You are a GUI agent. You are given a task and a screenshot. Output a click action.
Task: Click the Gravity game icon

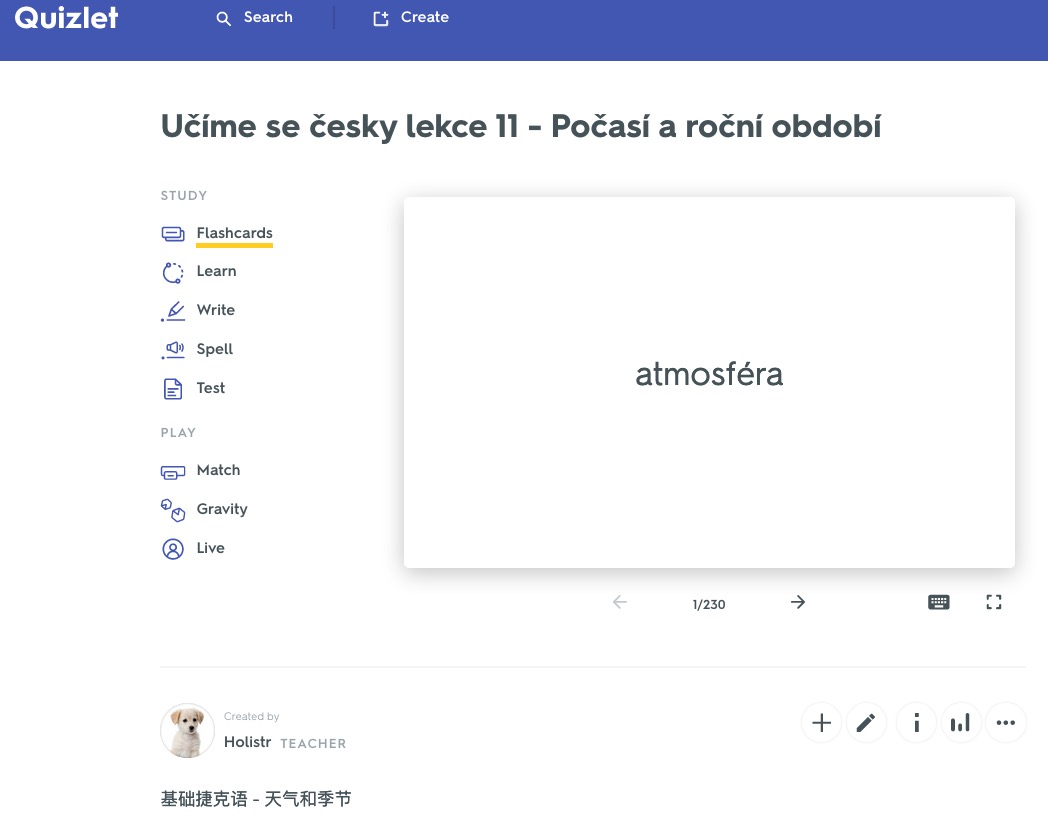coord(173,510)
